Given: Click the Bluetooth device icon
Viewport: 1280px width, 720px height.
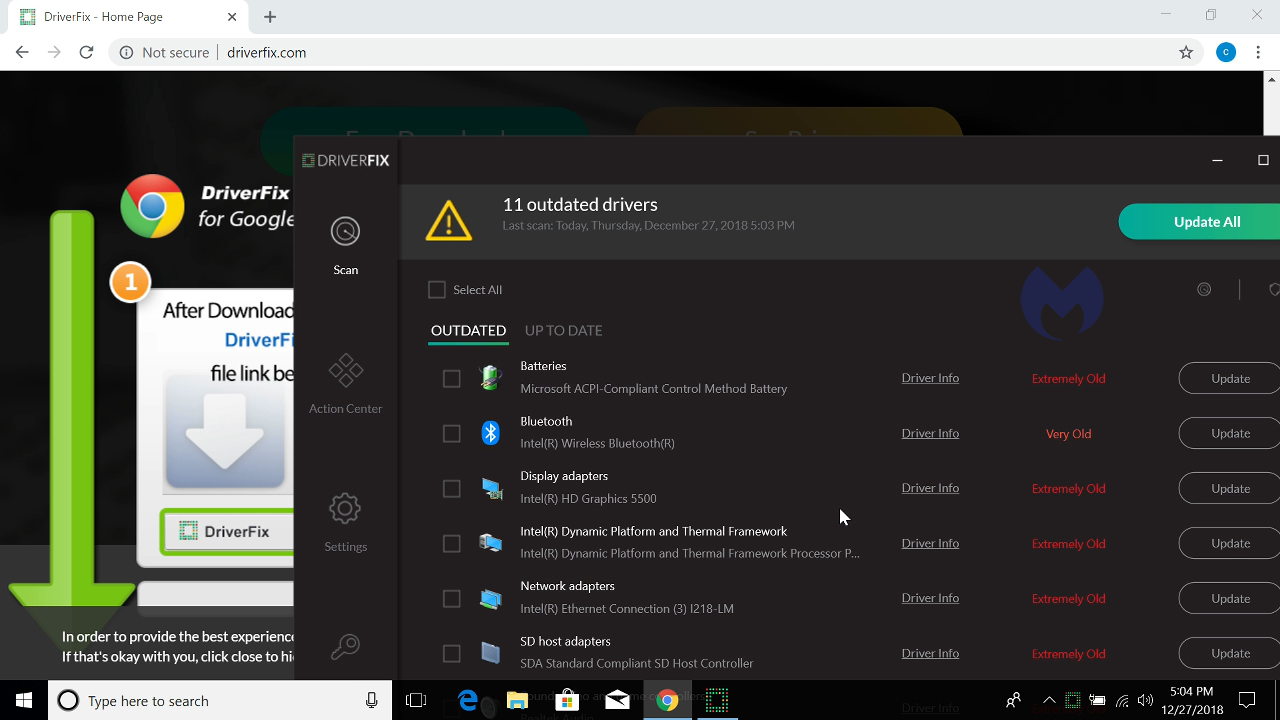Looking at the screenshot, I should pos(491,432).
